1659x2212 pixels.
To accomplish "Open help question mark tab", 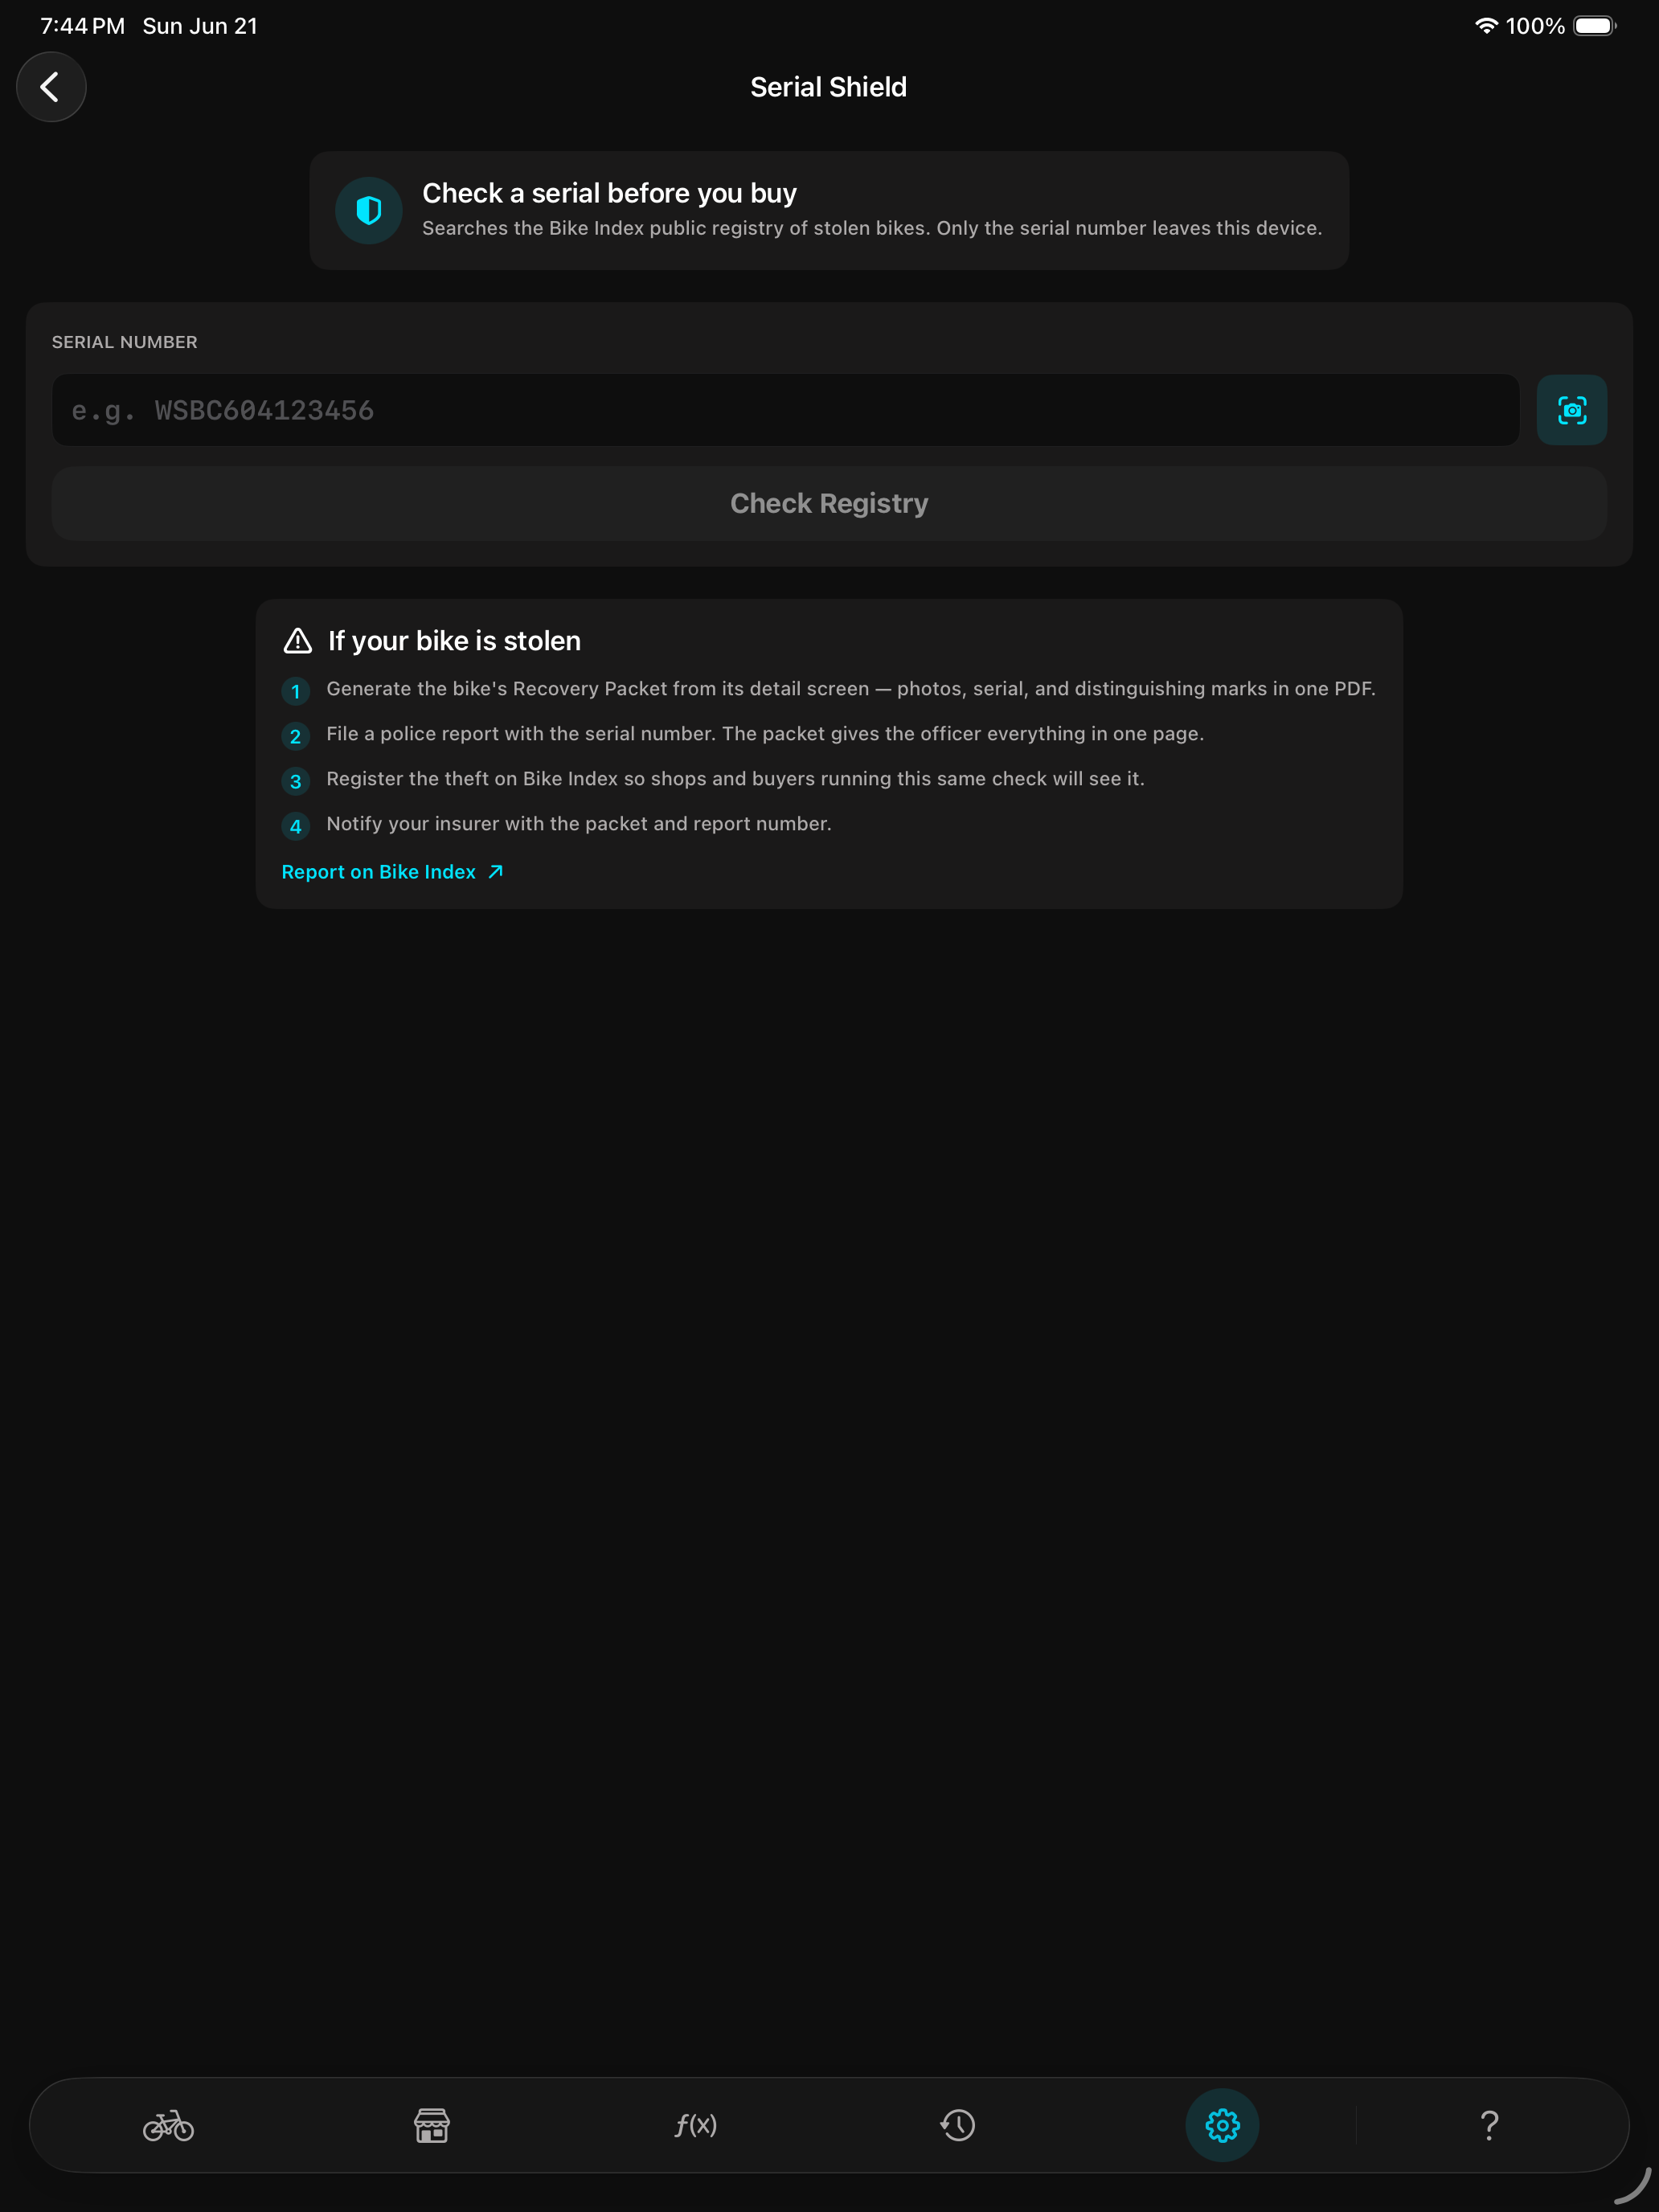I will [x=1489, y=2125].
